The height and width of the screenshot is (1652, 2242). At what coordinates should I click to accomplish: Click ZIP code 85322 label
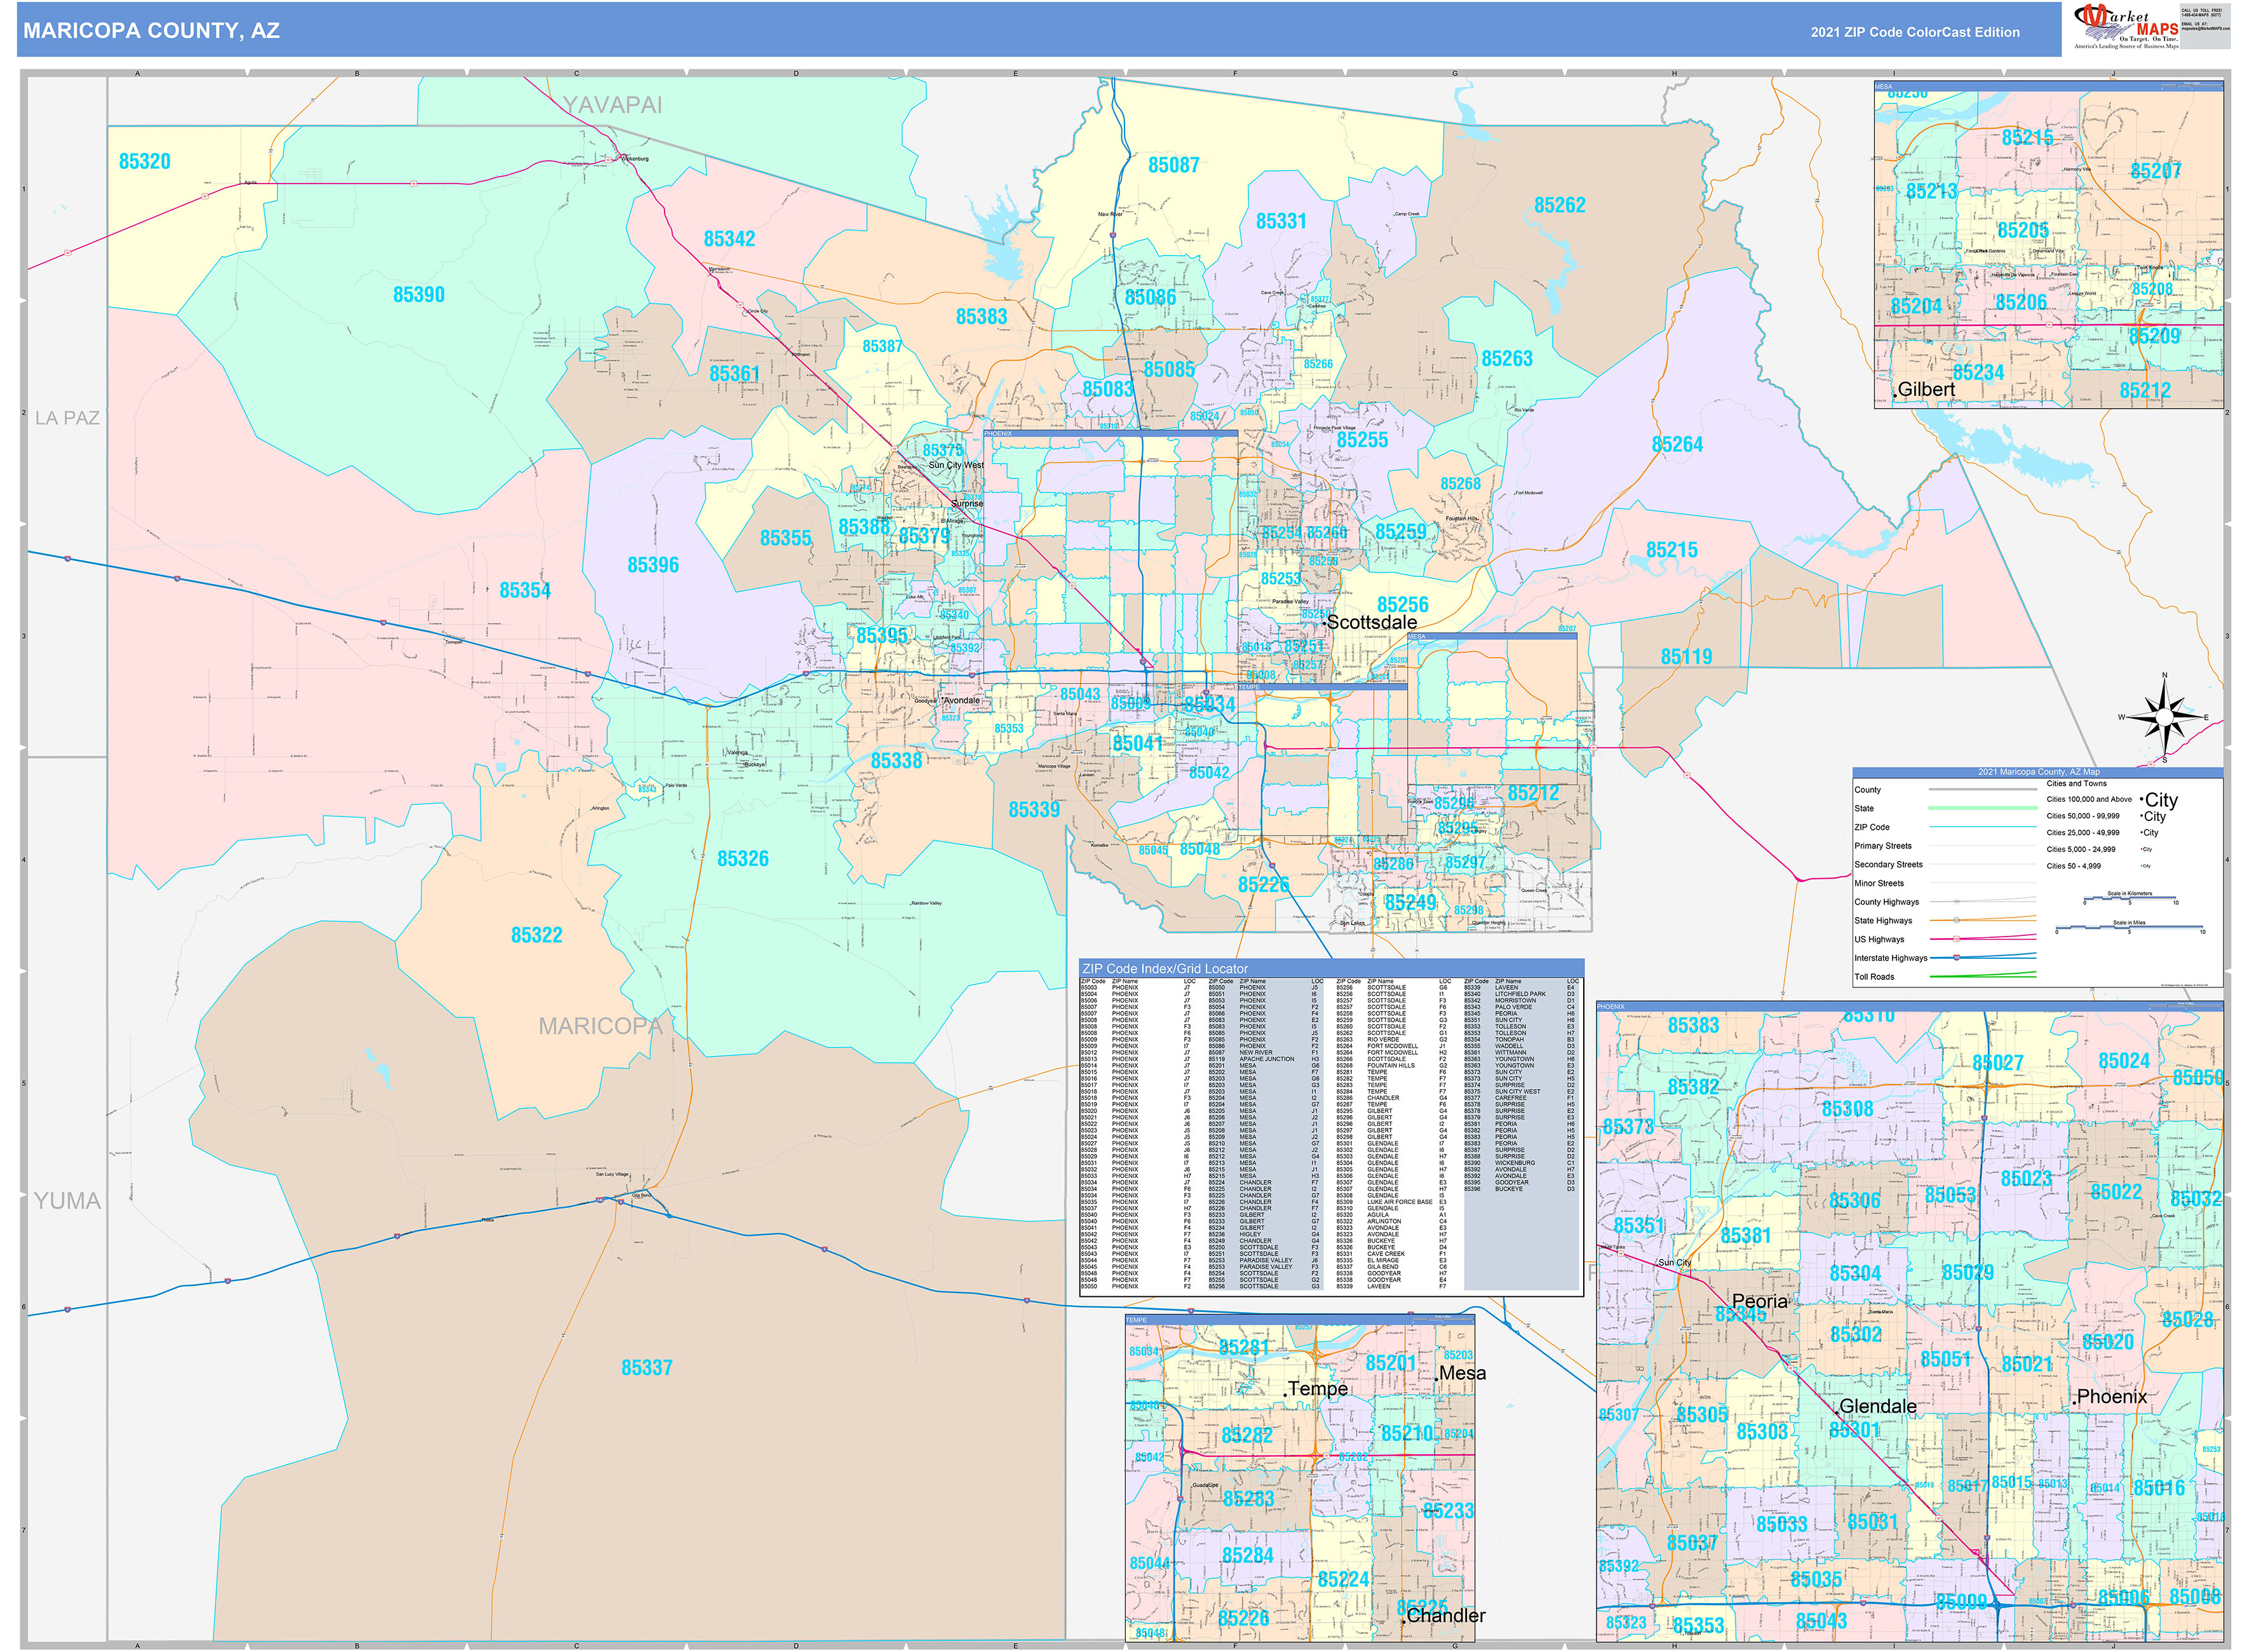pos(536,935)
